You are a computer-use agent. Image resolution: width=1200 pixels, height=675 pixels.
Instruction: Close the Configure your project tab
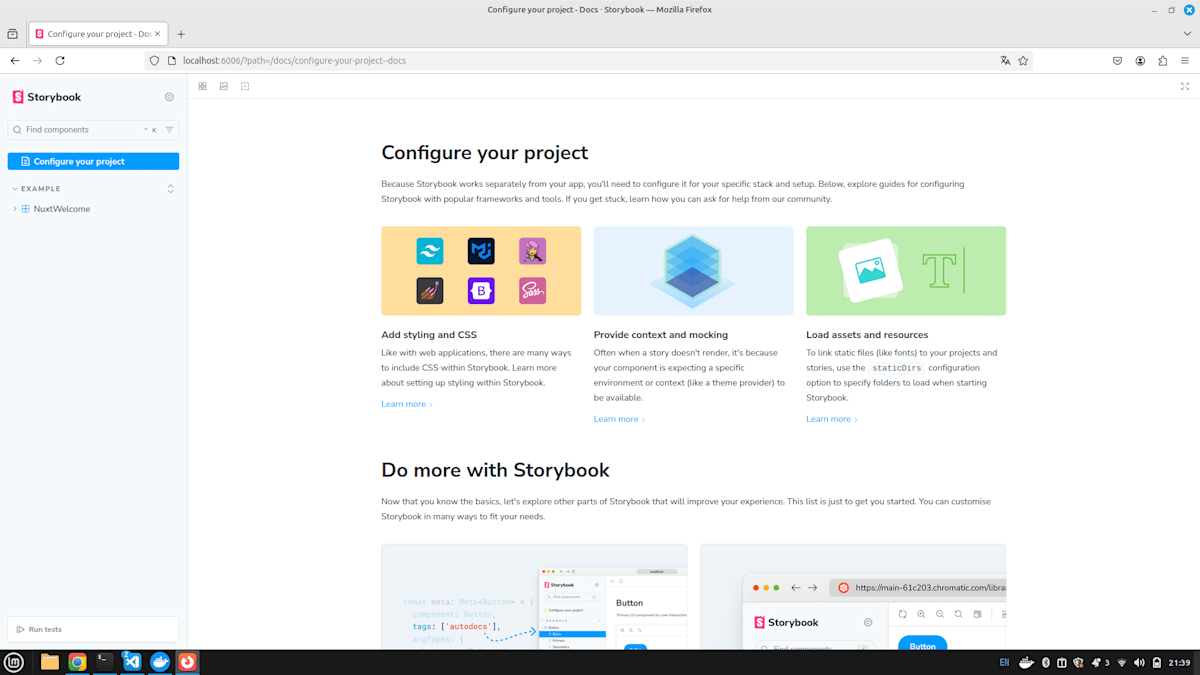point(157,34)
